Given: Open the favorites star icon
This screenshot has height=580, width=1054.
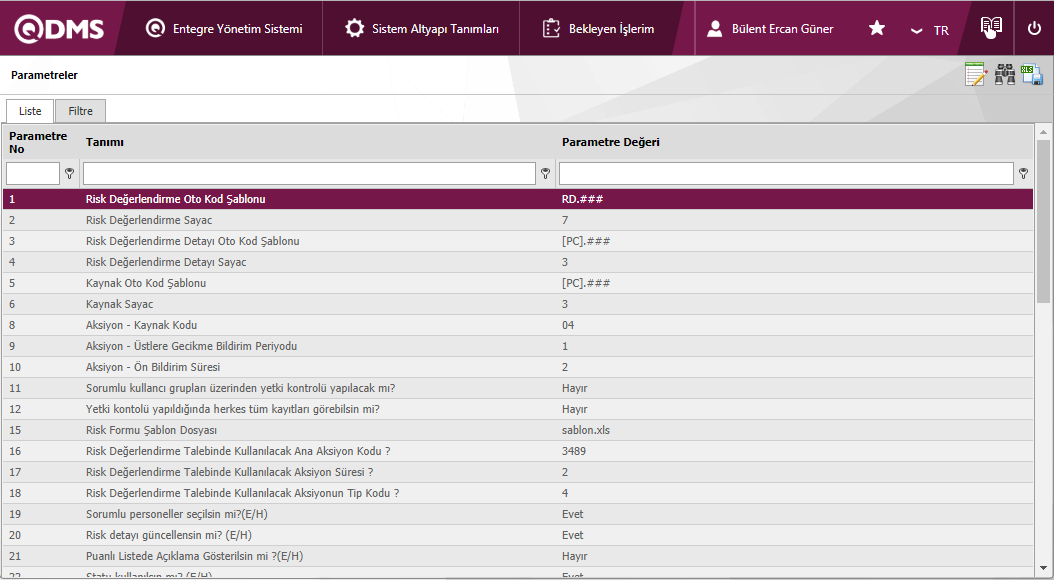Looking at the screenshot, I should pyautogui.click(x=877, y=29).
